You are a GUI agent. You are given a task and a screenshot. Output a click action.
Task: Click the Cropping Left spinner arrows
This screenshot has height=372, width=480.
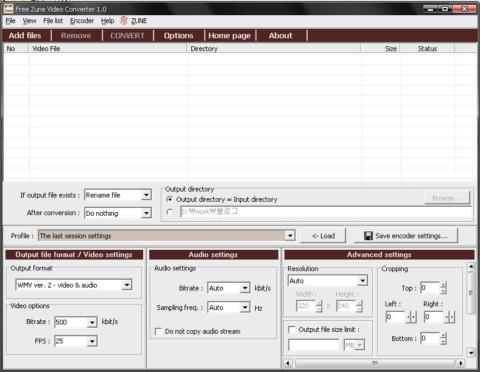point(412,317)
